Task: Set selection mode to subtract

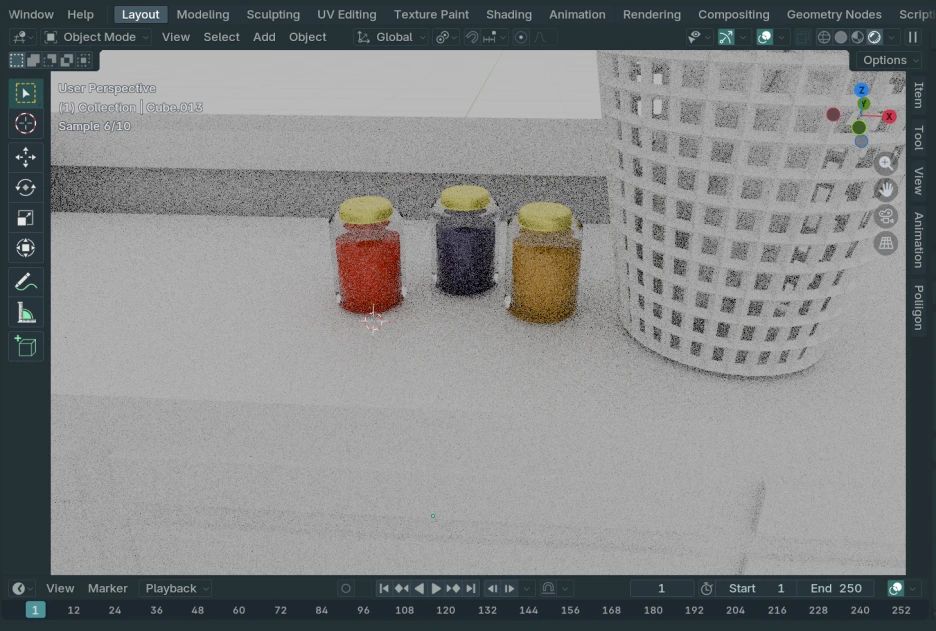Action: (50, 60)
